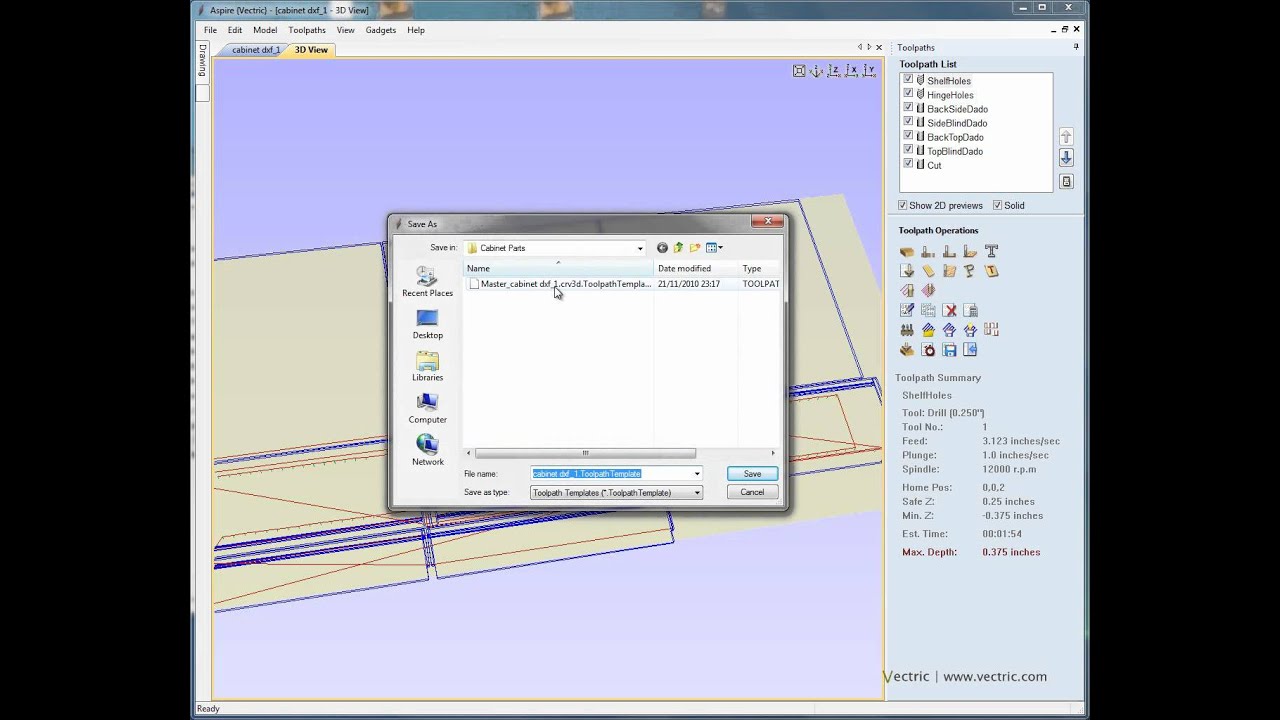Open Desktop location in Save As sidebar
The image size is (1280, 720).
[427, 324]
